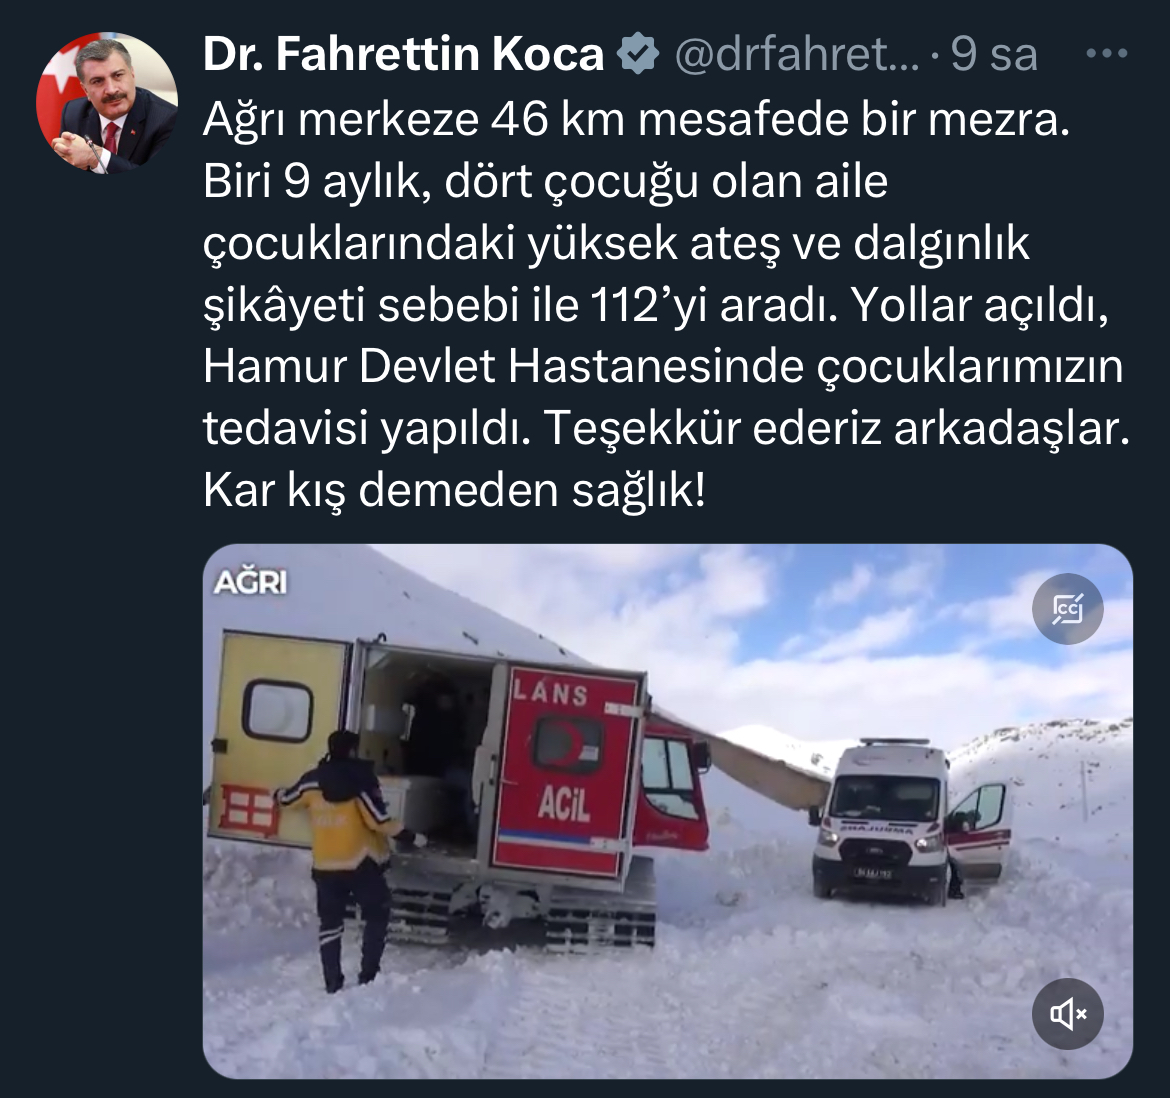The image size is (1170, 1098).
Task: Open the "9 sa" timestamp link
Action: [994, 54]
